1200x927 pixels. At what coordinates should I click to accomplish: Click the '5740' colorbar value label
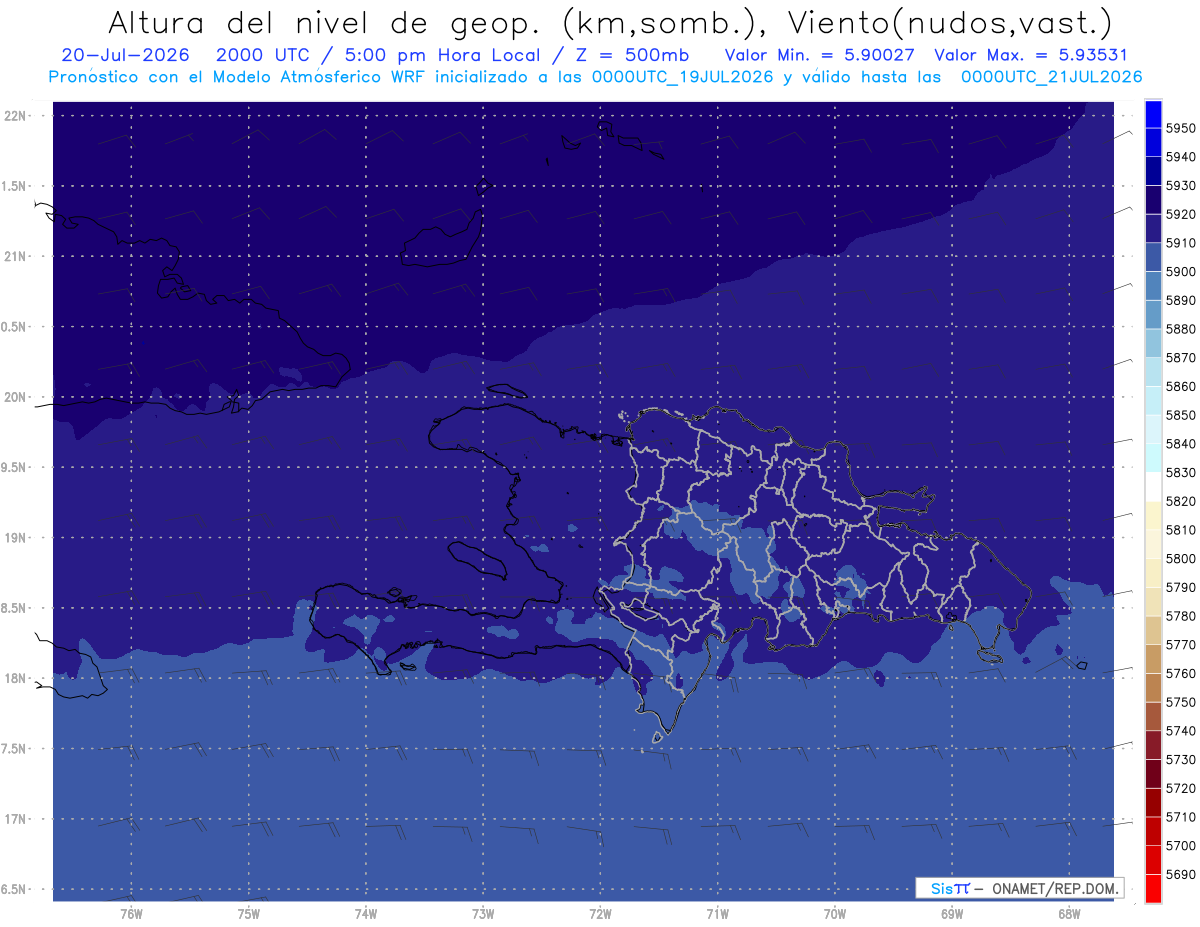coord(1181,731)
